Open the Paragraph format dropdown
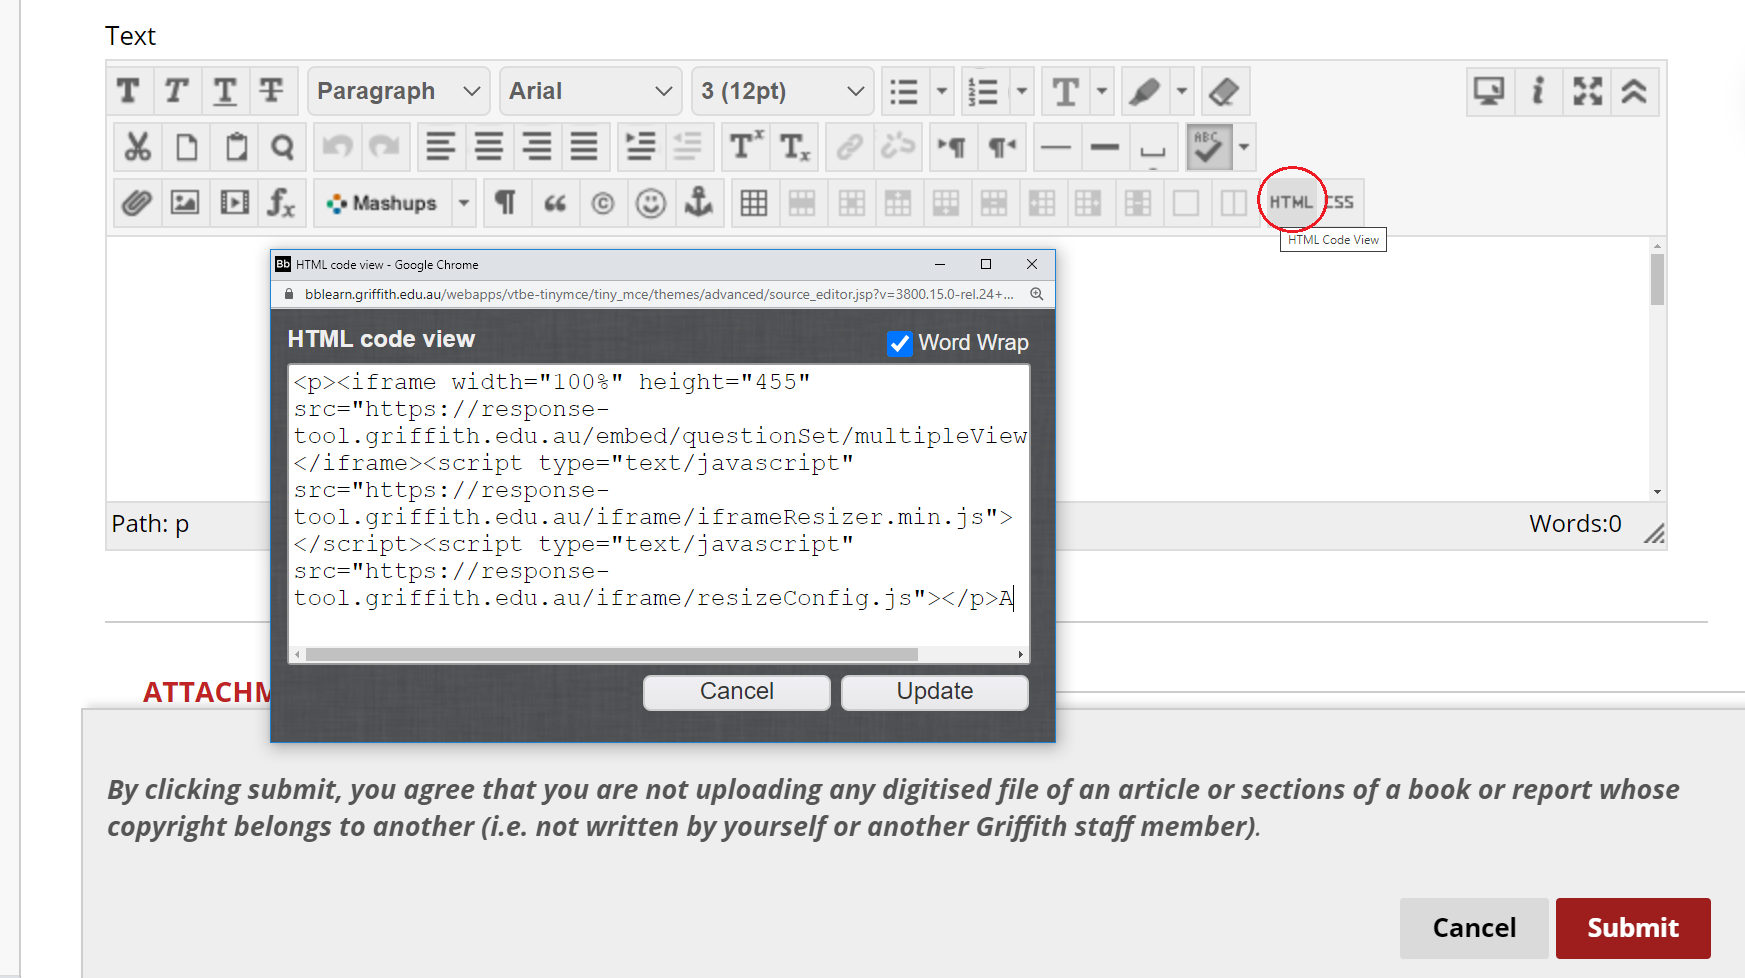Screen dimensions: 1745x978 click(x=399, y=91)
